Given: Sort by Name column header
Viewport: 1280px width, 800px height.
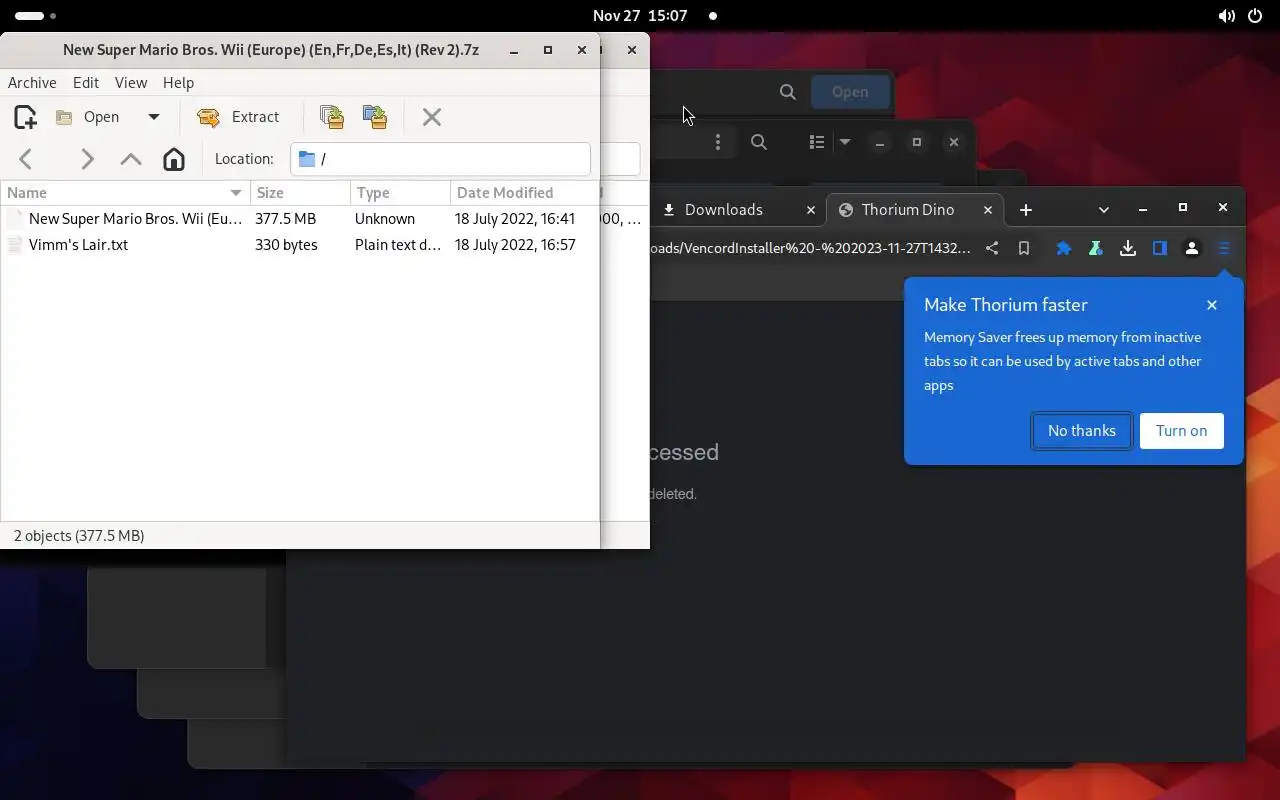Looking at the screenshot, I should (125, 193).
